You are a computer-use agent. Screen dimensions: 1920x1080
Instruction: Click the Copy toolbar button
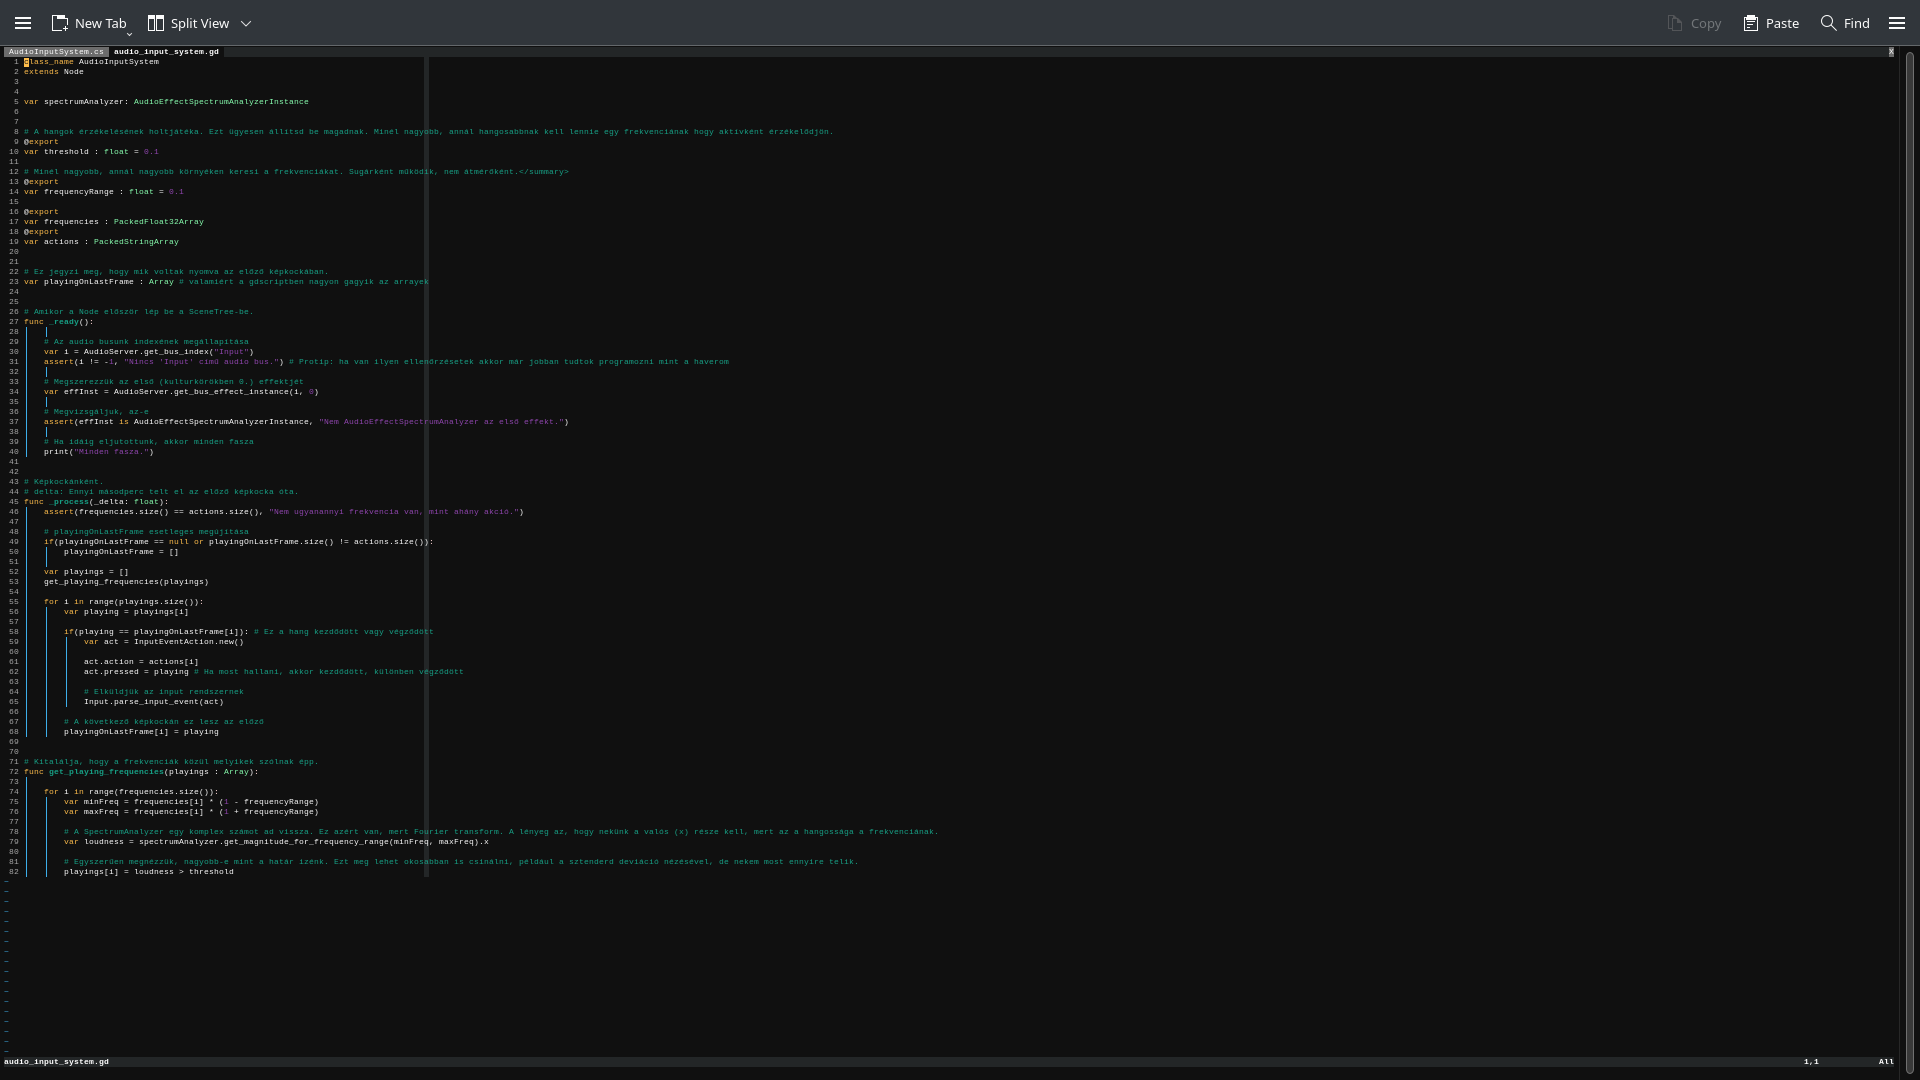(1694, 23)
